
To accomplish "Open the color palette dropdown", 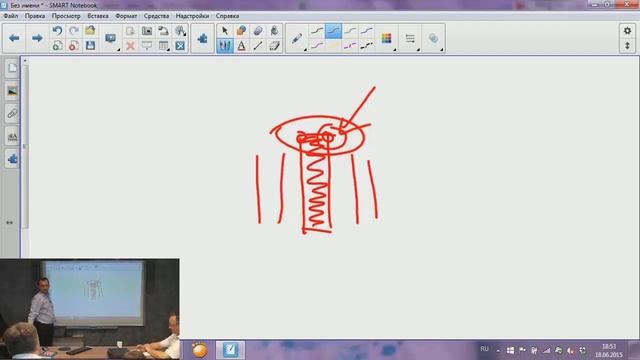I will (387, 38).
